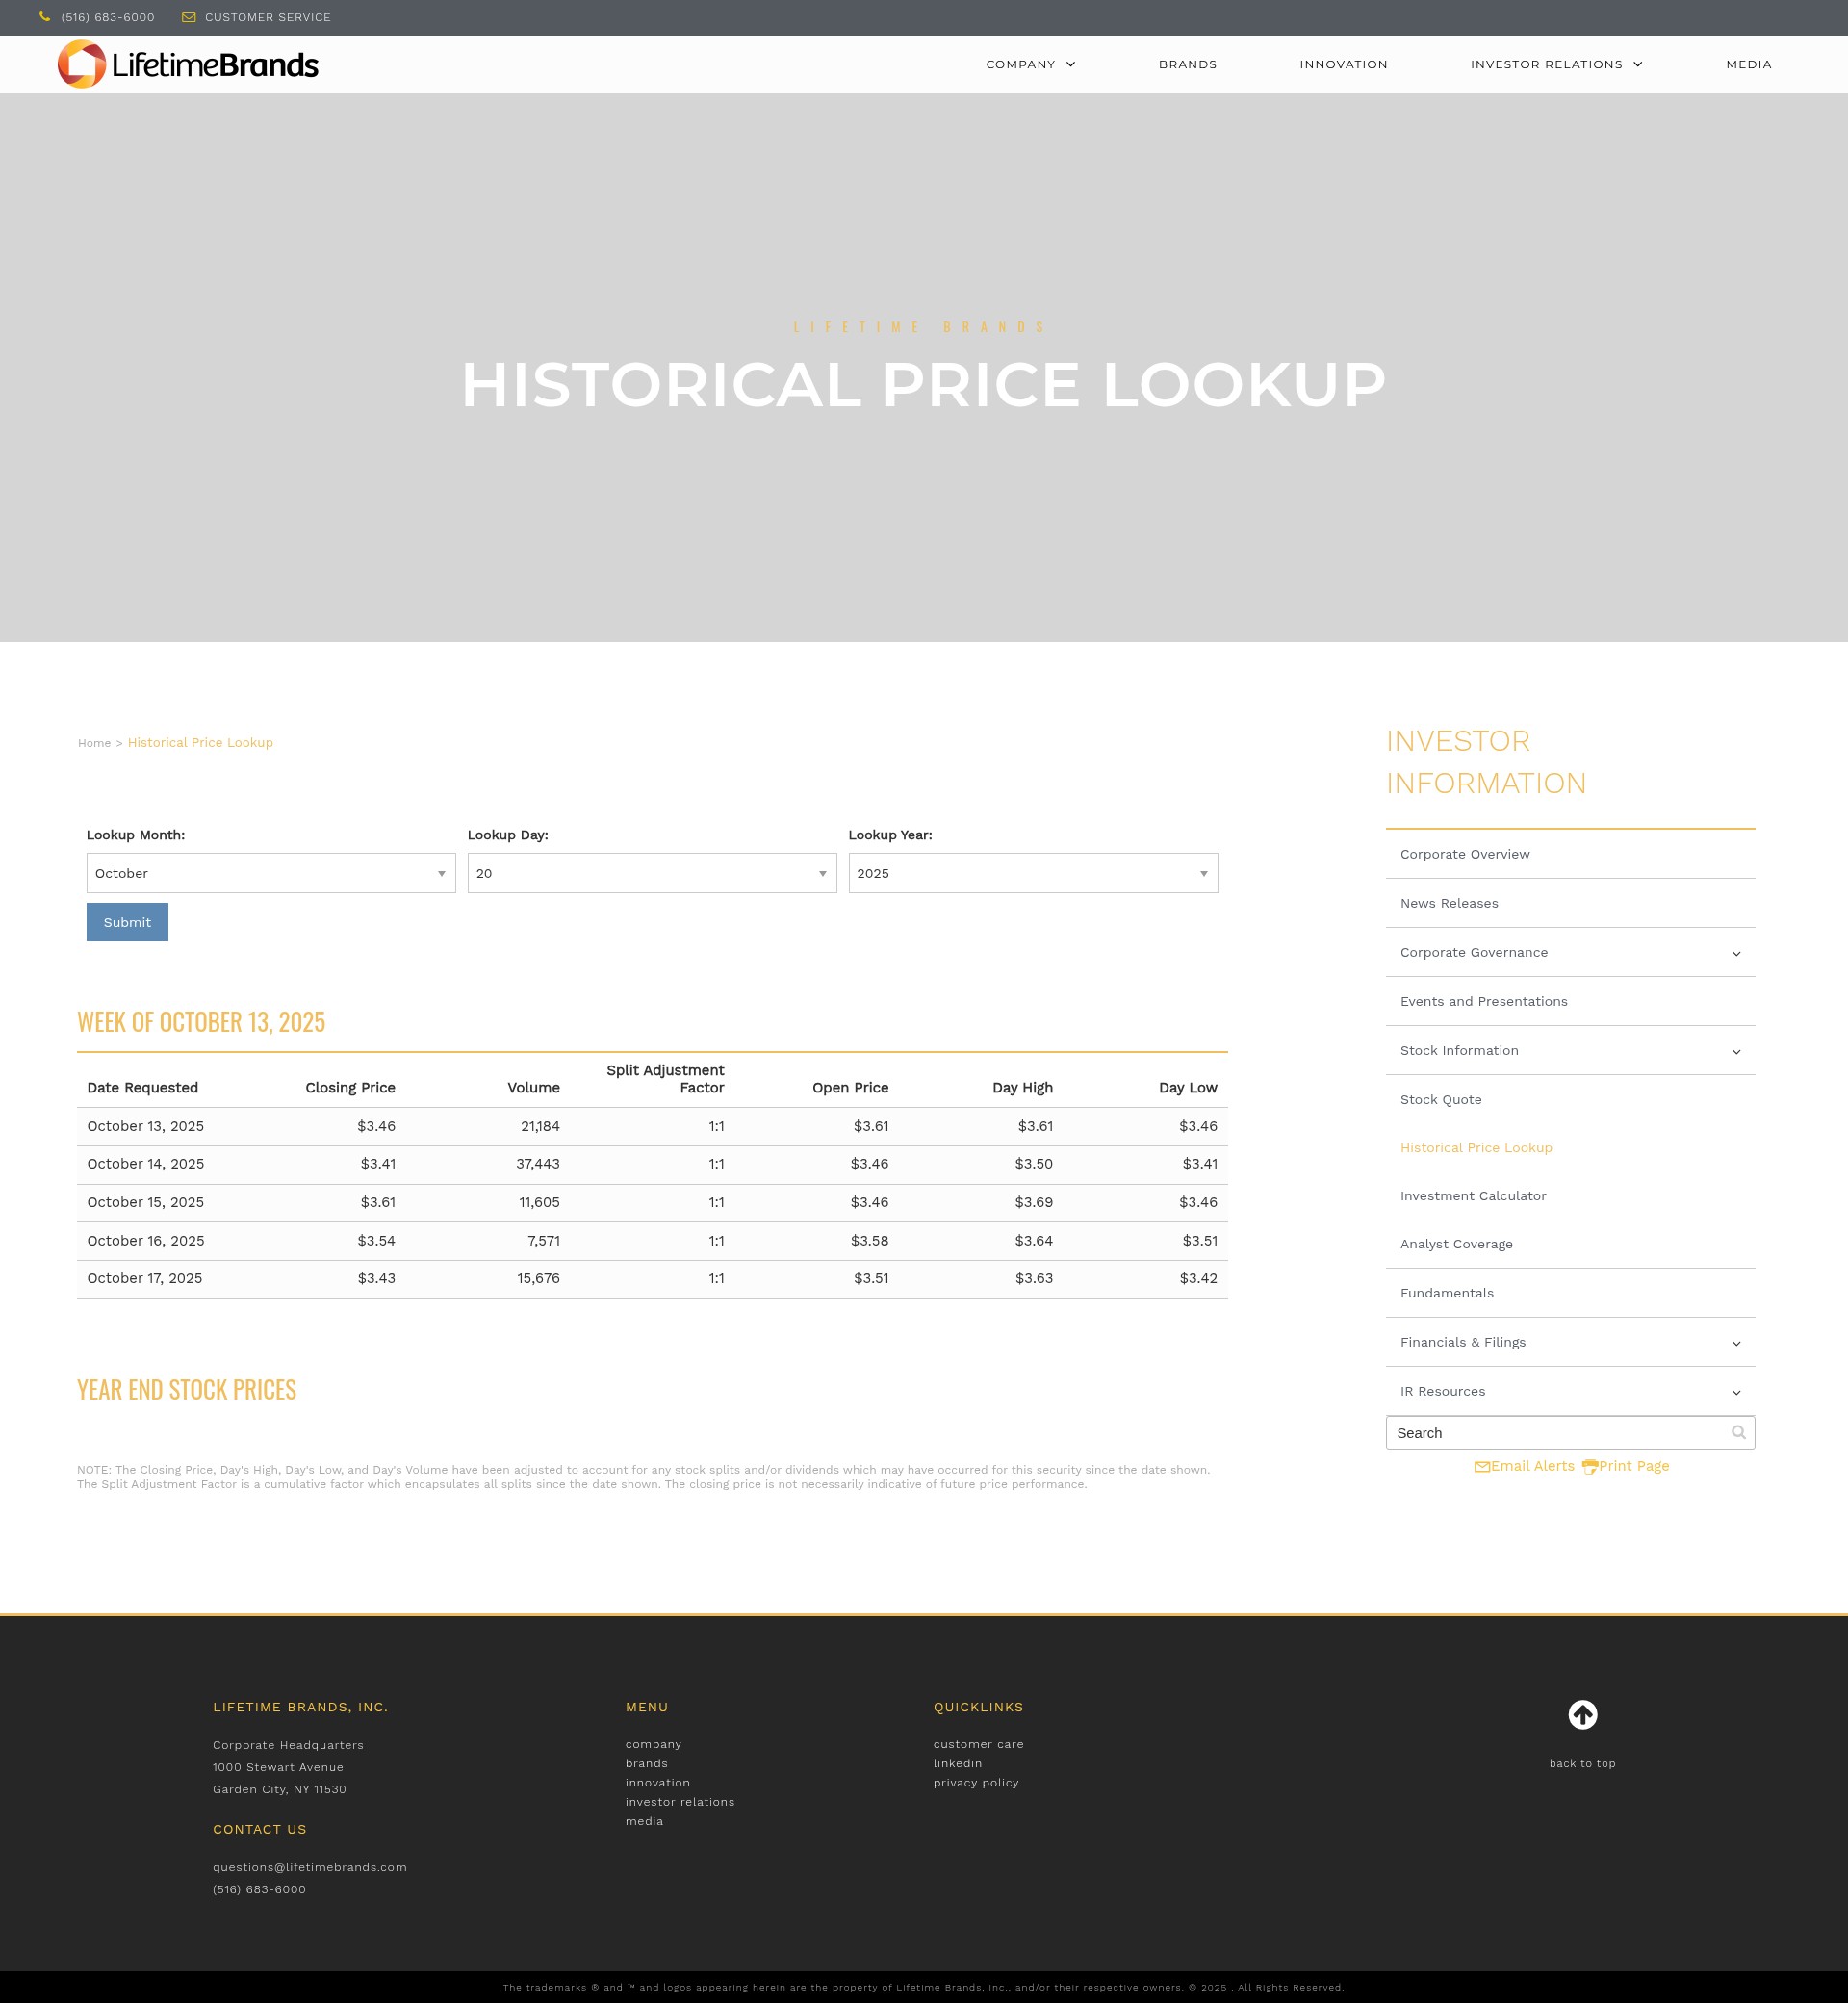The height and width of the screenshot is (2004, 1848).
Task: Click footer innovation menu link
Action: pos(657,1783)
